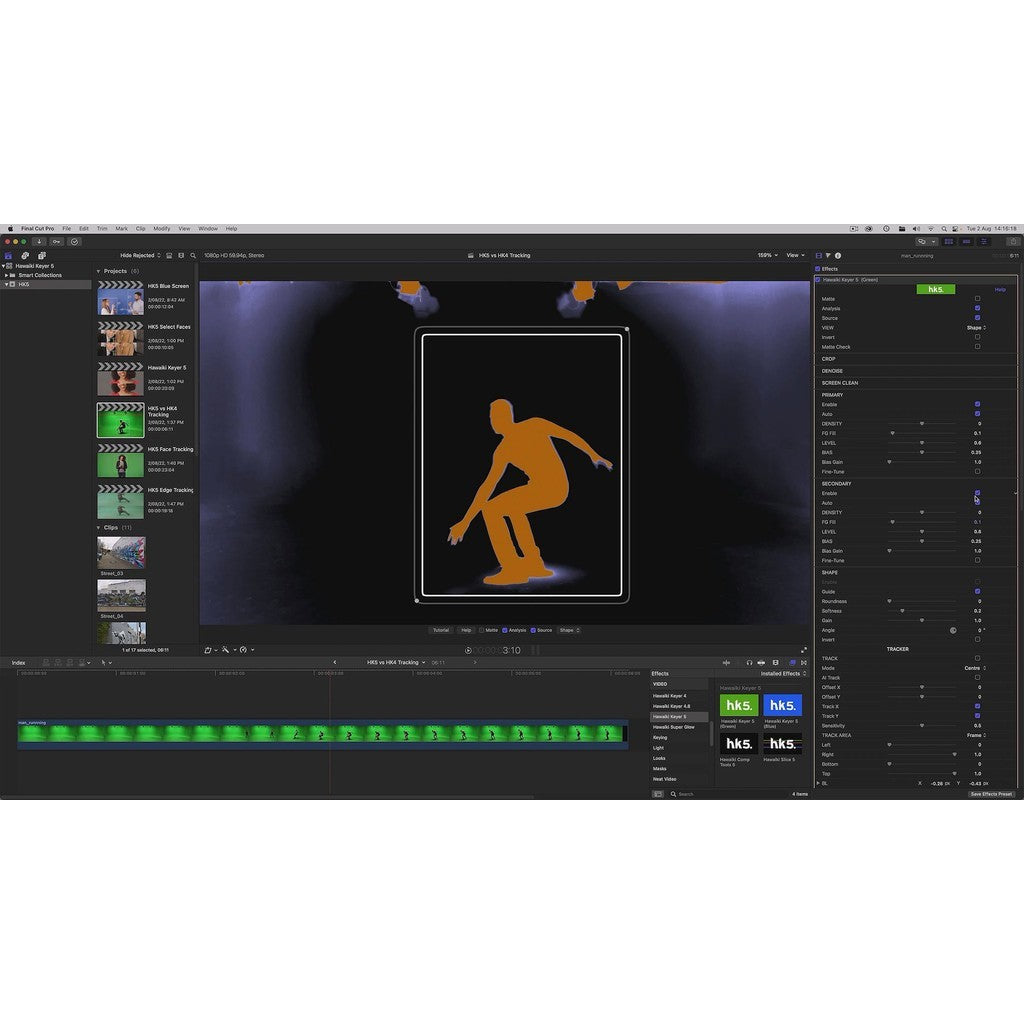The height and width of the screenshot is (1024, 1024).
Task: Open the Photos and Audio sidebar icon
Action: 25,255
